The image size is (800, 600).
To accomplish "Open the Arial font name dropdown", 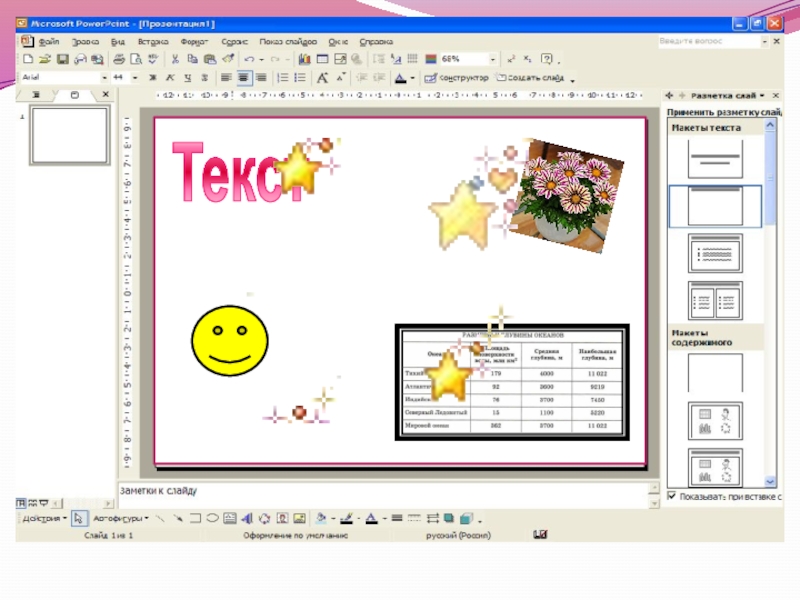I will [x=103, y=77].
